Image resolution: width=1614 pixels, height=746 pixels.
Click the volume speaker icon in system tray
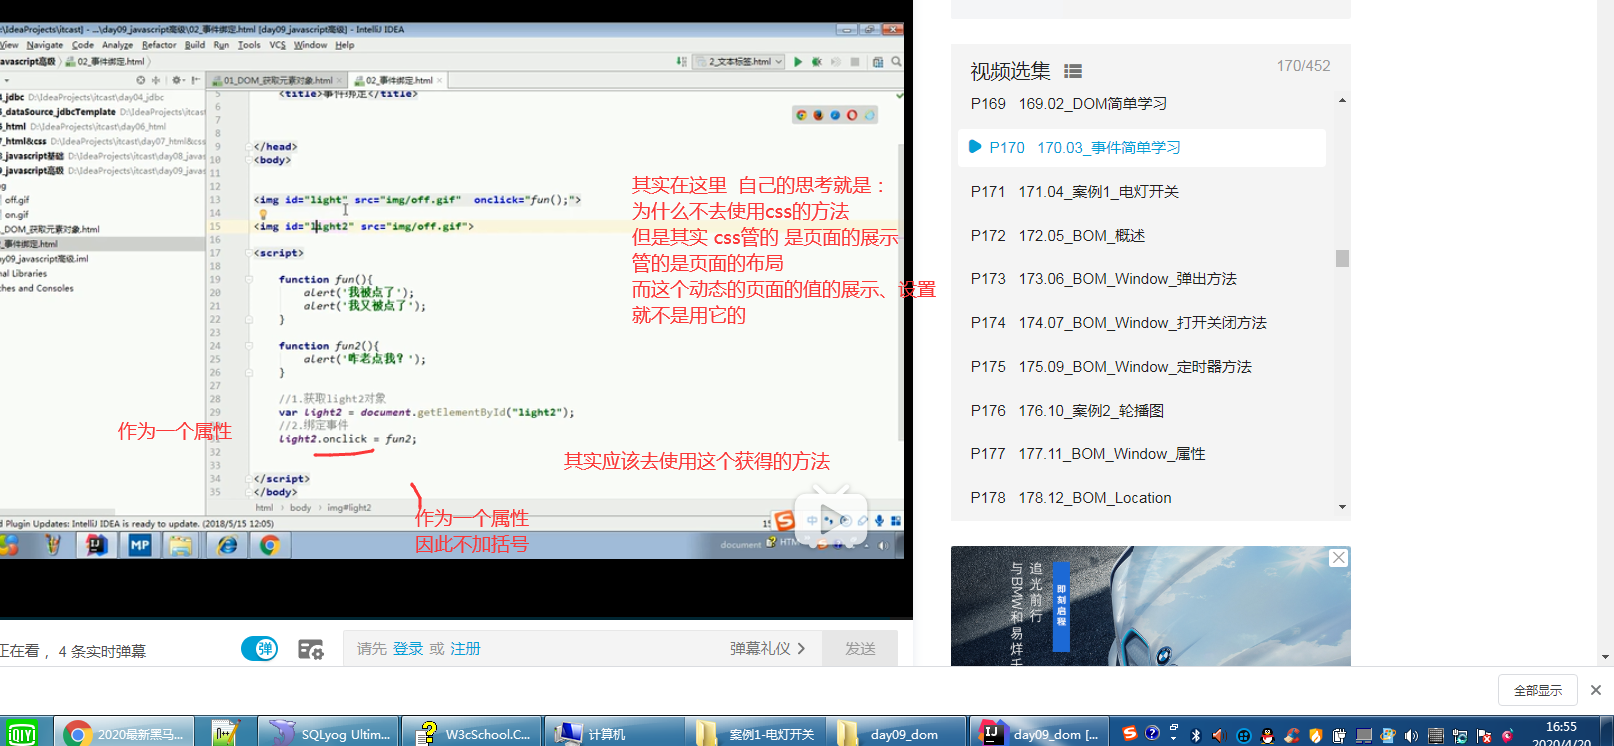[x=1411, y=736]
